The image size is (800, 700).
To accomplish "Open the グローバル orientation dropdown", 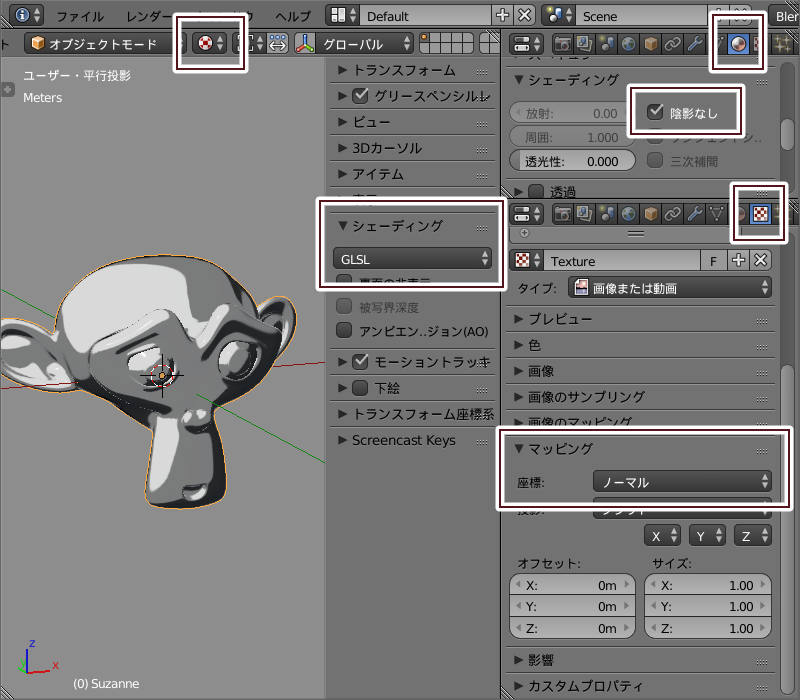I will (x=364, y=44).
